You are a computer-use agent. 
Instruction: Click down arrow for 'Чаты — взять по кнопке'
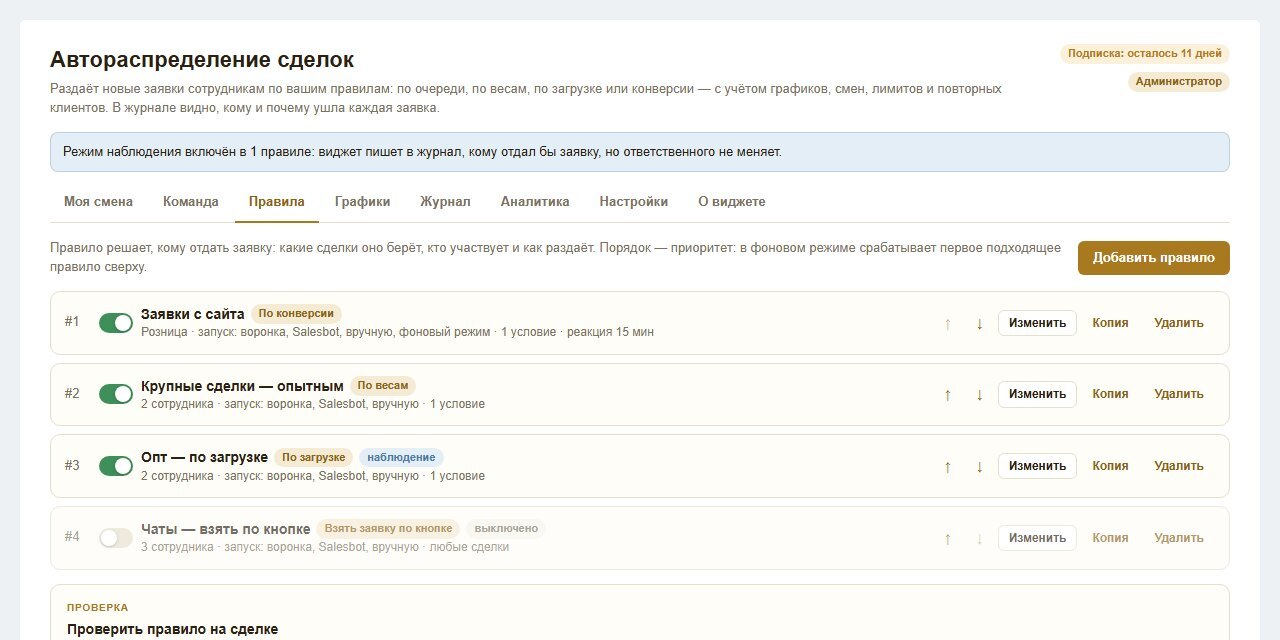point(979,538)
